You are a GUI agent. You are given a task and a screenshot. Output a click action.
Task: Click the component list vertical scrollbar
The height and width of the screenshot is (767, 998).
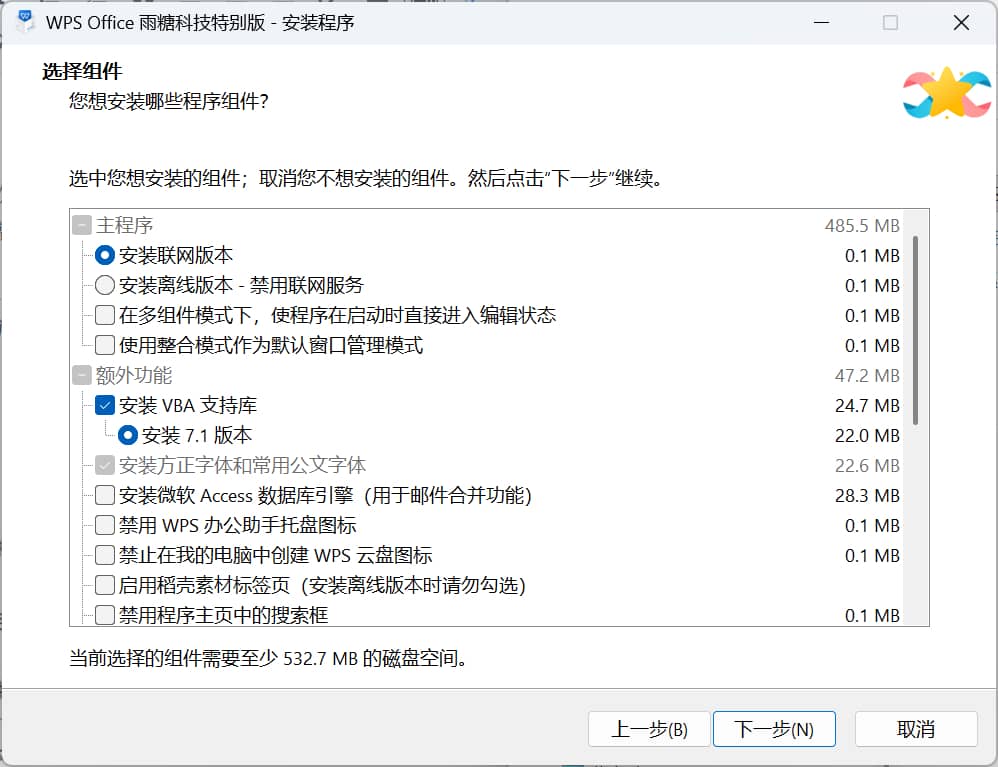pyautogui.click(x=915, y=330)
